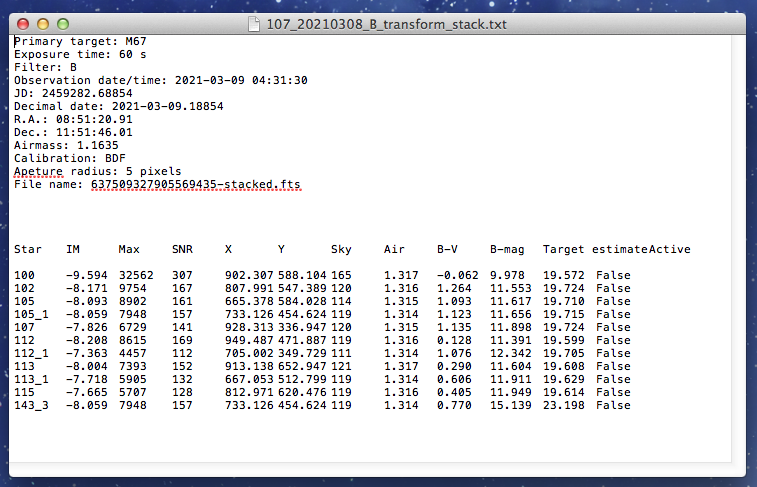This screenshot has width=757, height=487.
Task: Click the 'Star' column header text
Action: pyautogui.click(x=26, y=249)
